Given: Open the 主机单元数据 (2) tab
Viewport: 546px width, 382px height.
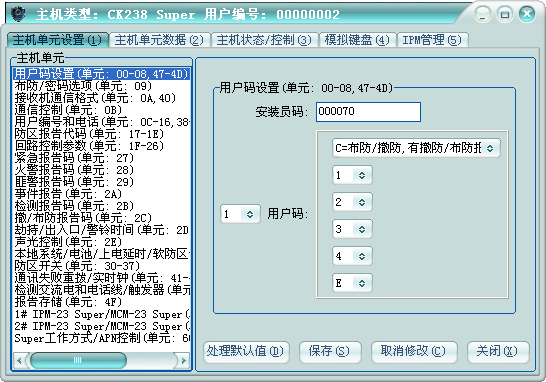Looking at the screenshot, I should click(x=159, y=40).
